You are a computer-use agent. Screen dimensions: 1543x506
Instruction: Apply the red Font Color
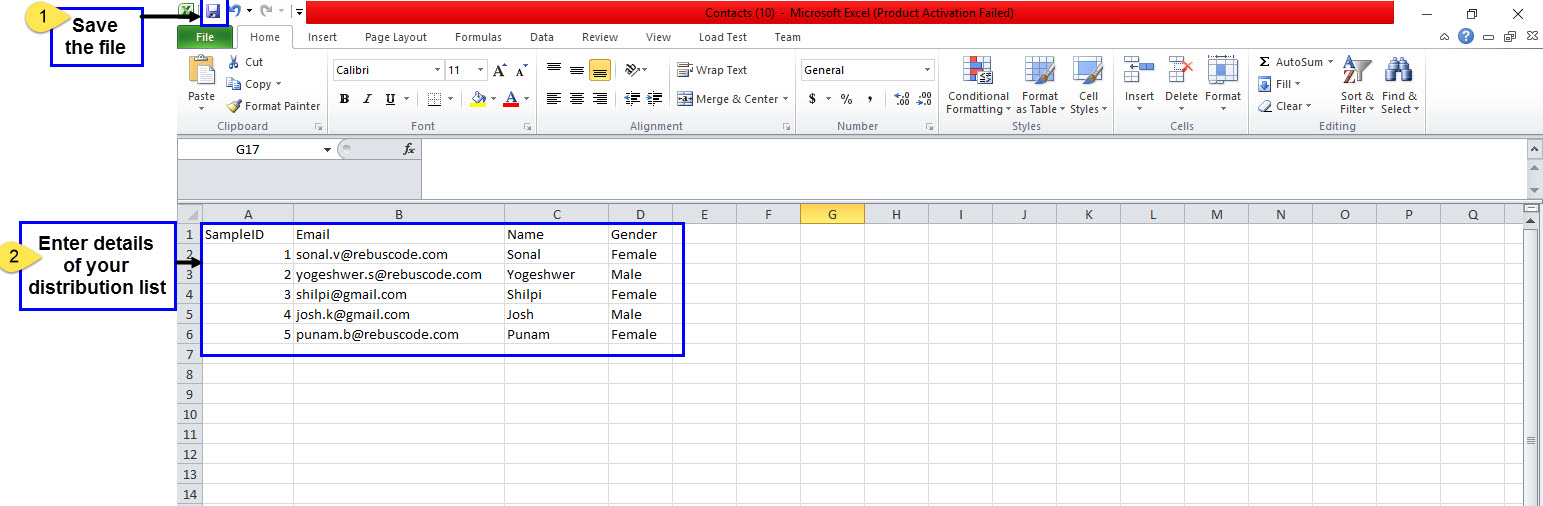click(x=511, y=99)
